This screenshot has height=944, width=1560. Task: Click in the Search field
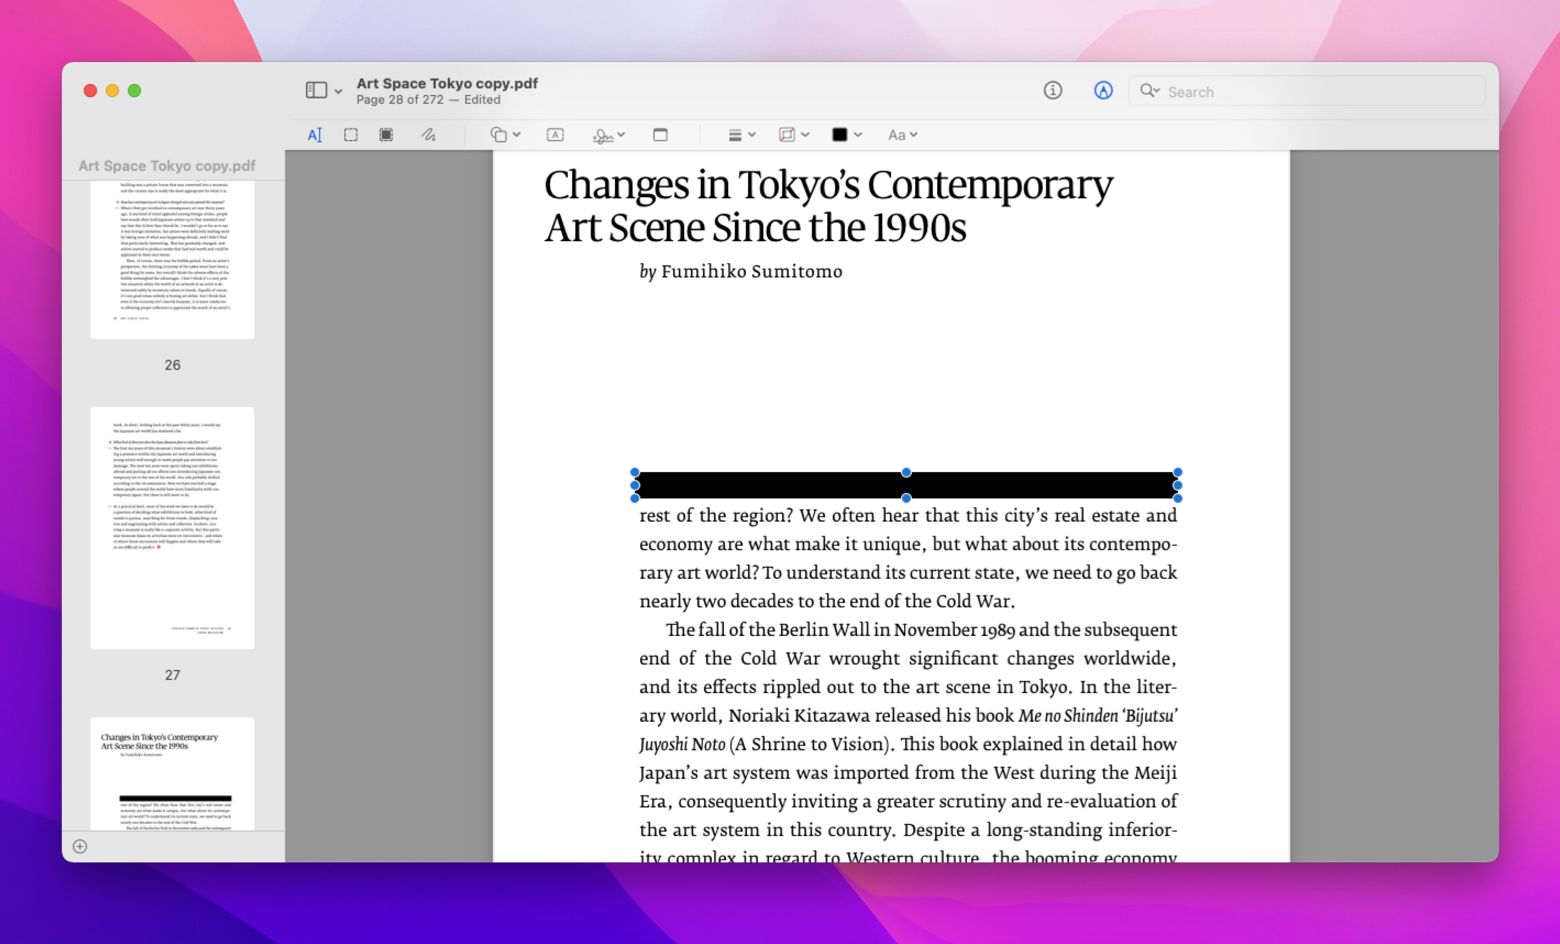pyautogui.click(x=1307, y=91)
